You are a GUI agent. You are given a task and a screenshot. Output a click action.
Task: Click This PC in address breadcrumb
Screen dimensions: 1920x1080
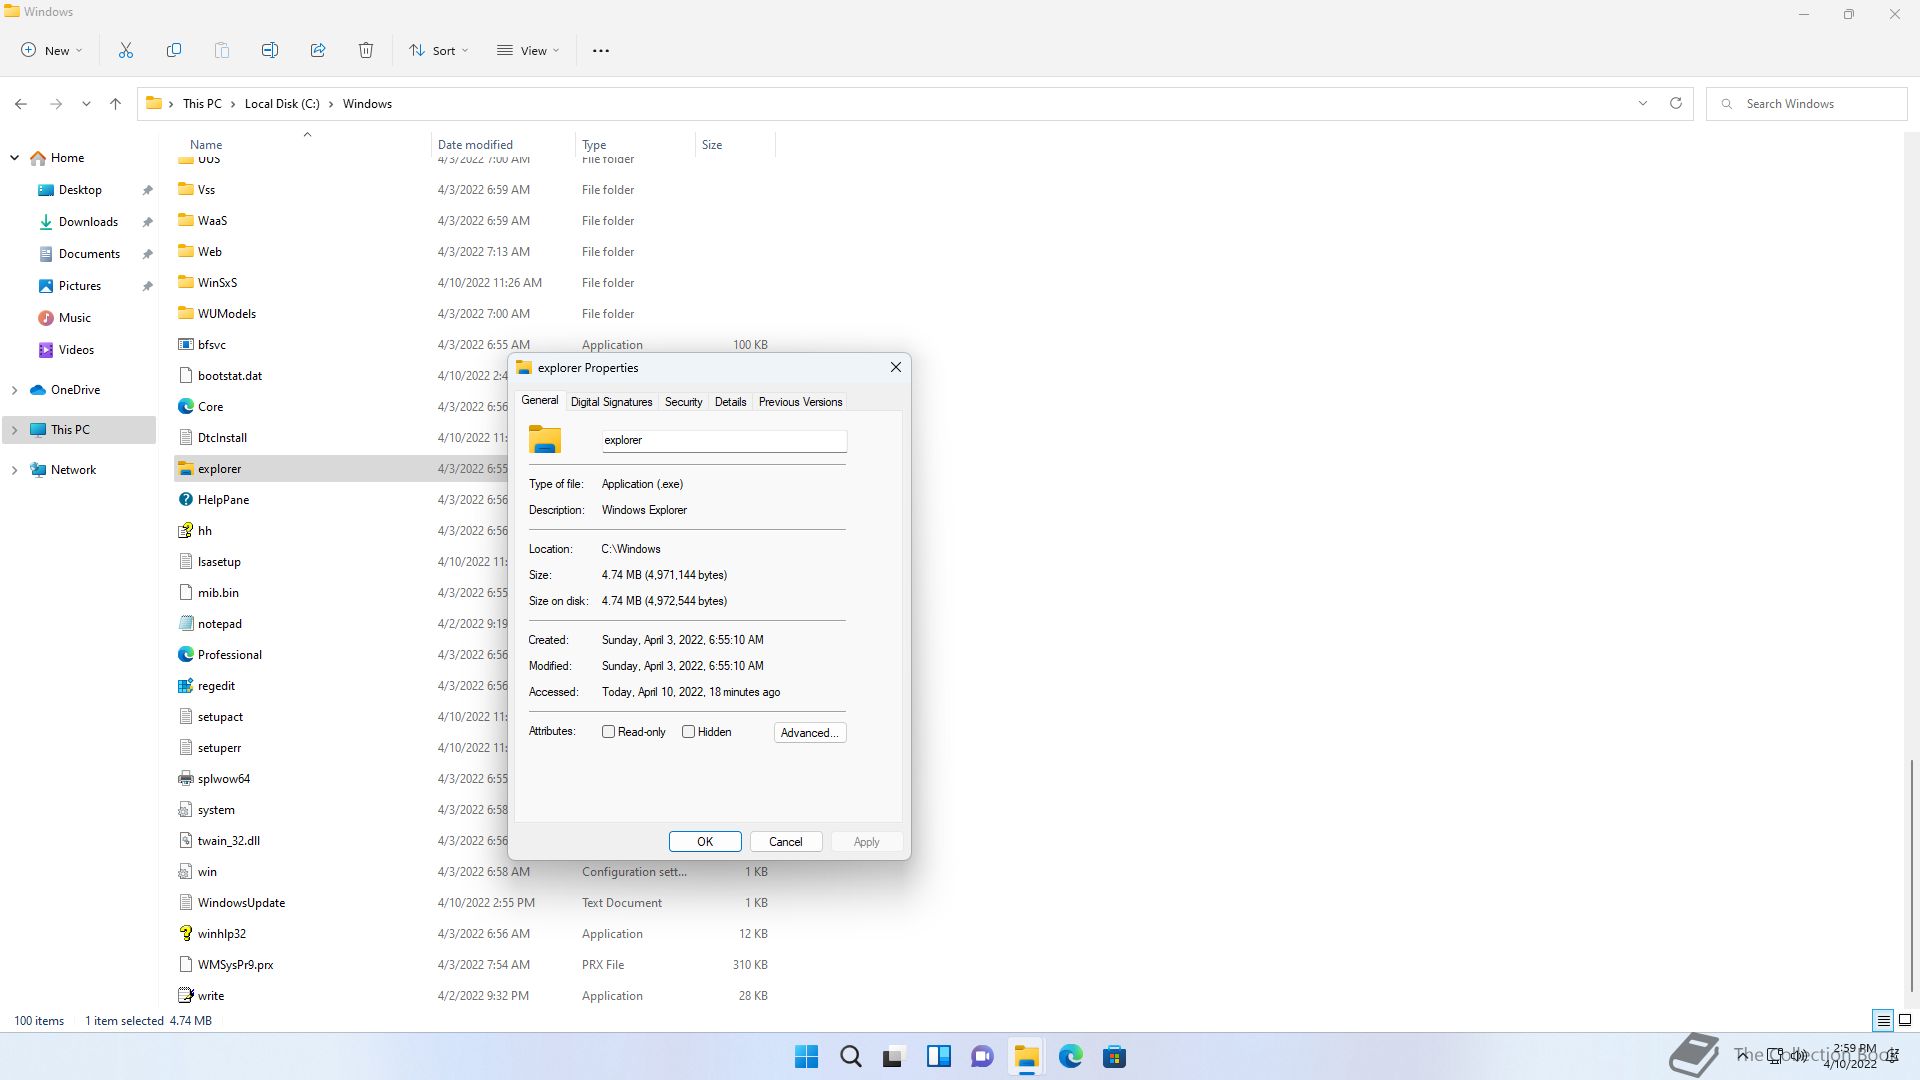(x=202, y=104)
